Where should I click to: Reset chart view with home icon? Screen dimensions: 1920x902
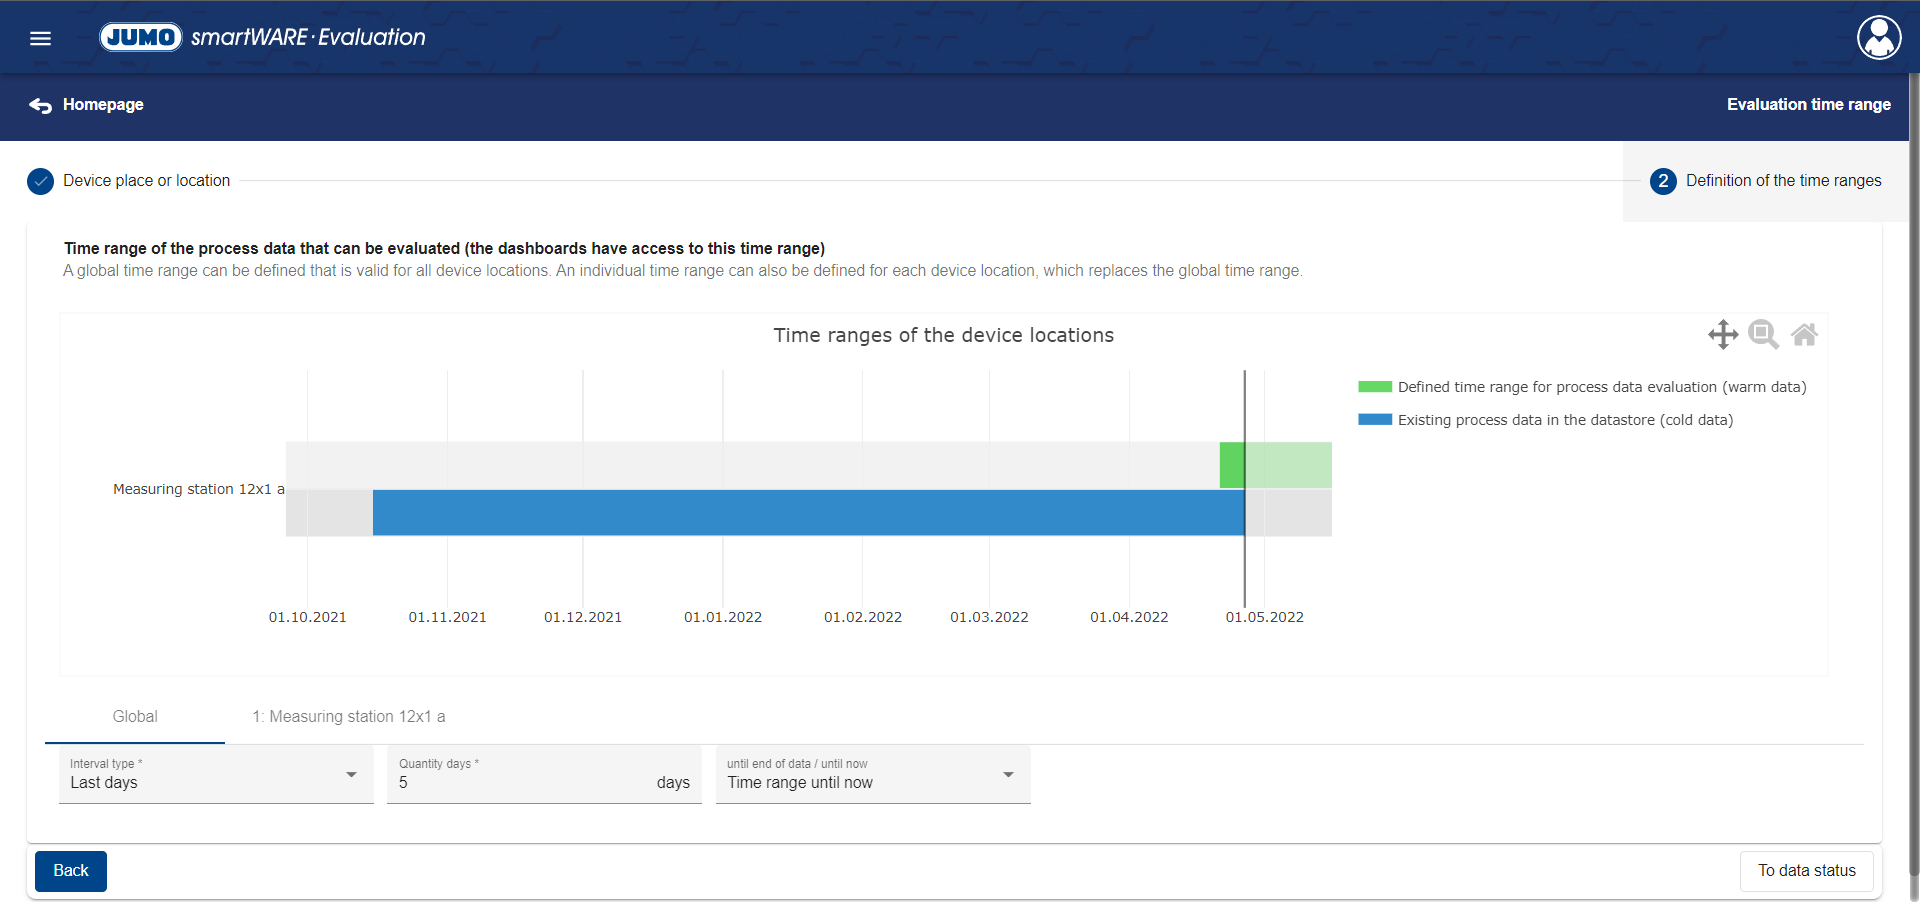click(1804, 334)
